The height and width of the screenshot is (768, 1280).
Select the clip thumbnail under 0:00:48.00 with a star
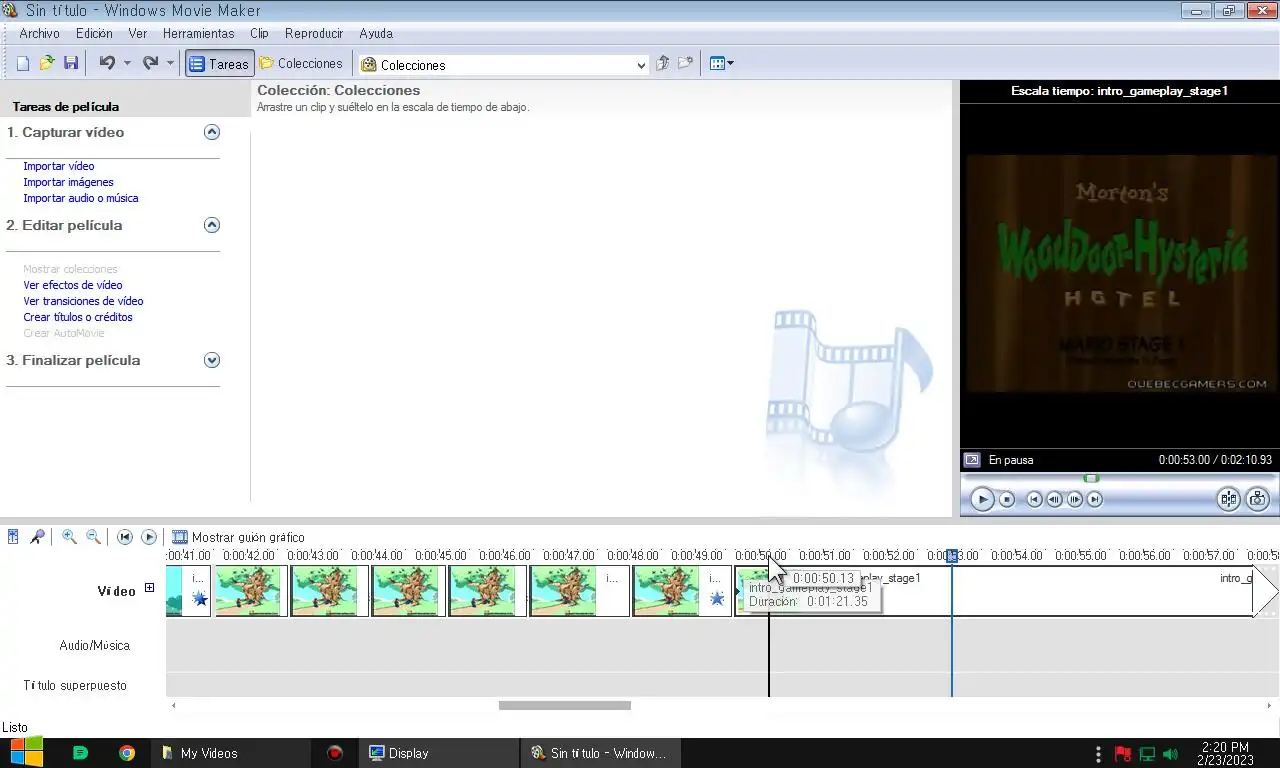[682, 591]
